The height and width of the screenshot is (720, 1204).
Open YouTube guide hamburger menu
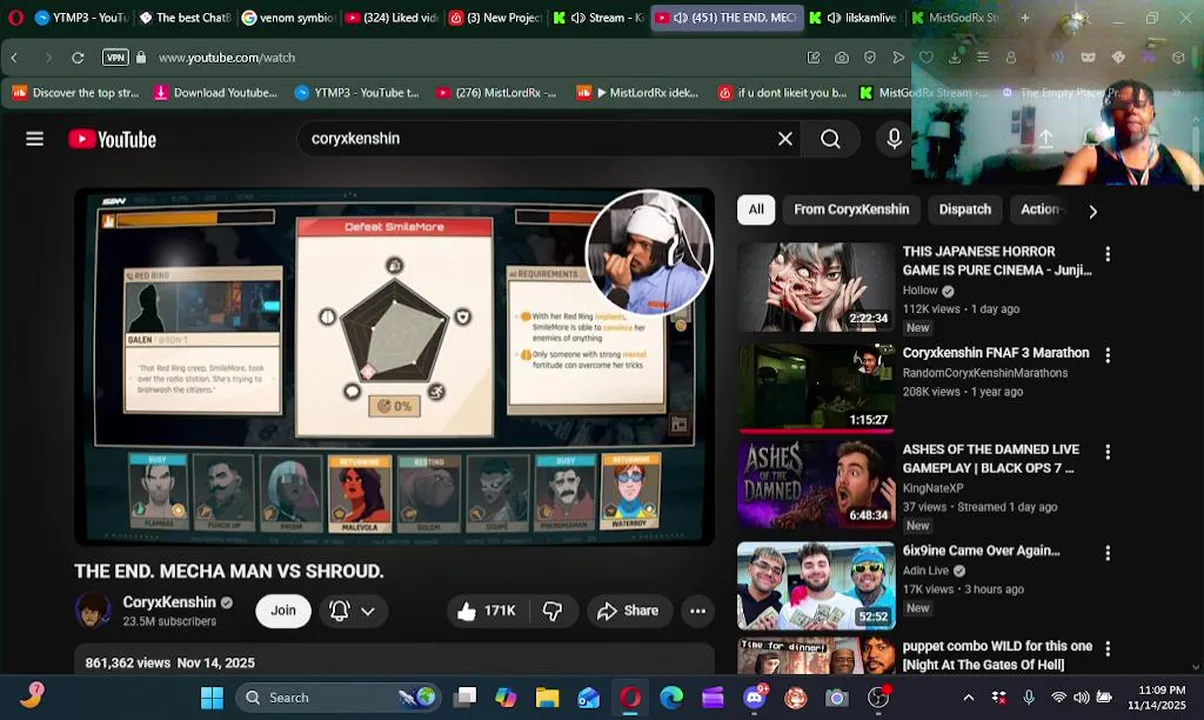pos(35,139)
